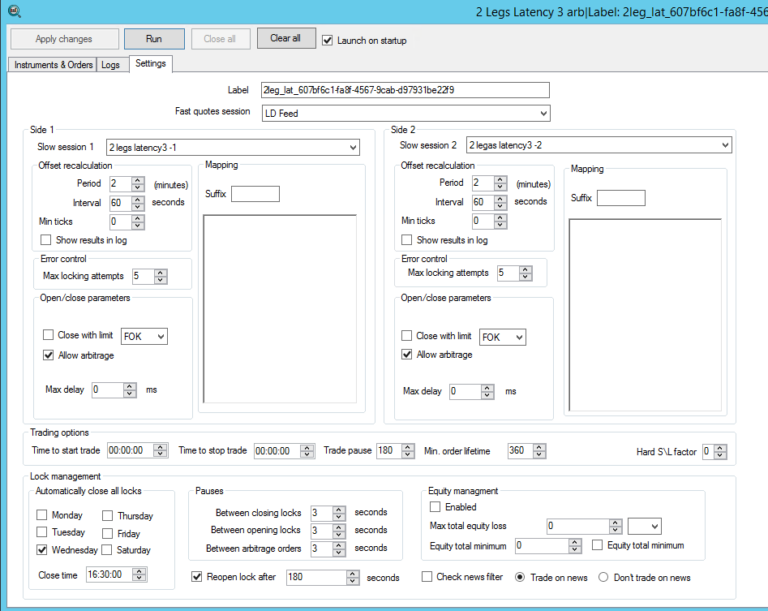The height and width of the screenshot is (611, 768).
Task: Click the app icon in title bar
Action: (x=11, y=10)
